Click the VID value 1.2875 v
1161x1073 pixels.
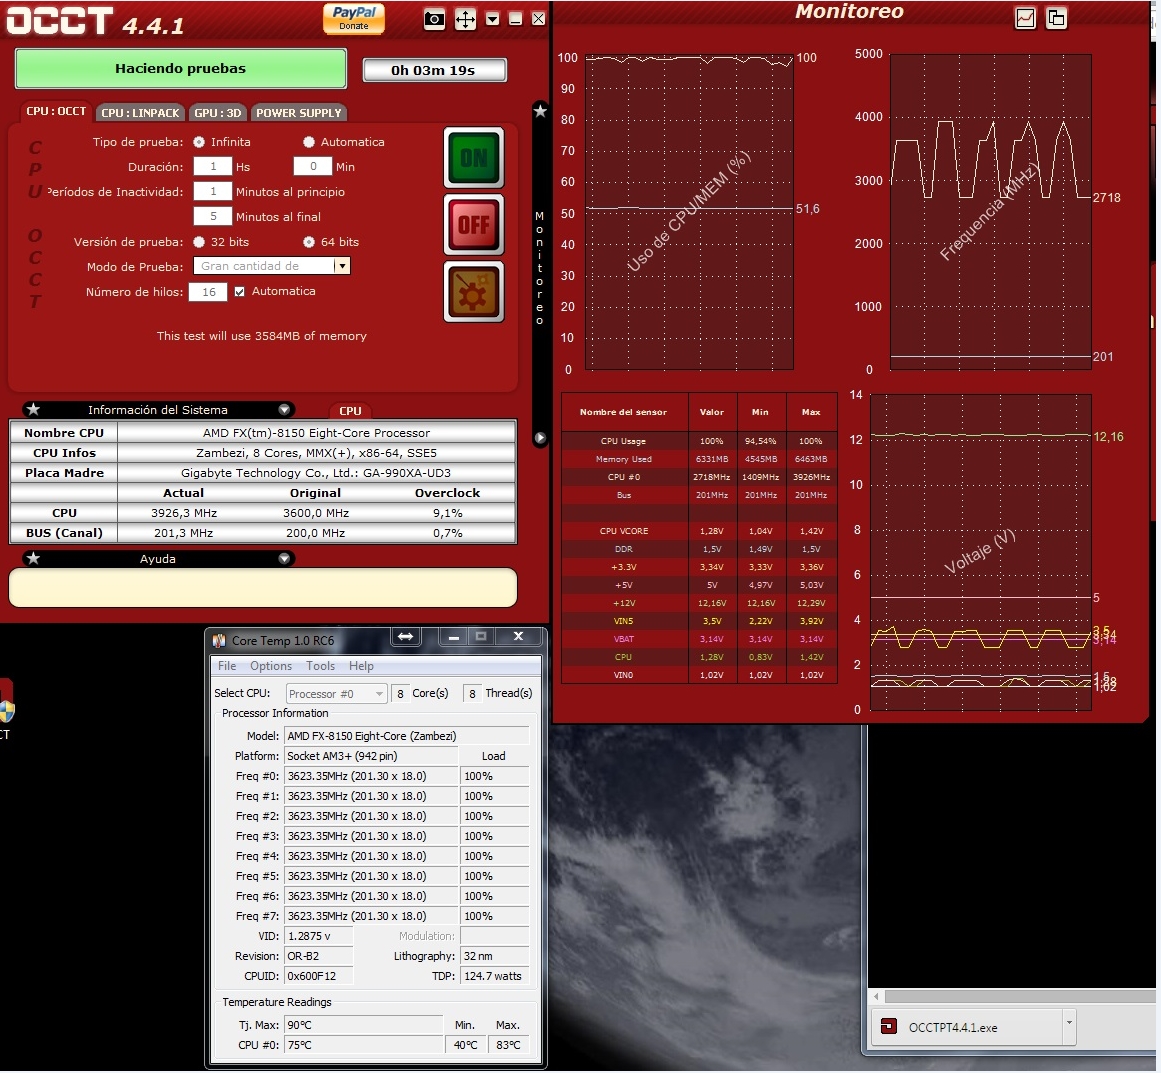tap(318, 936)
